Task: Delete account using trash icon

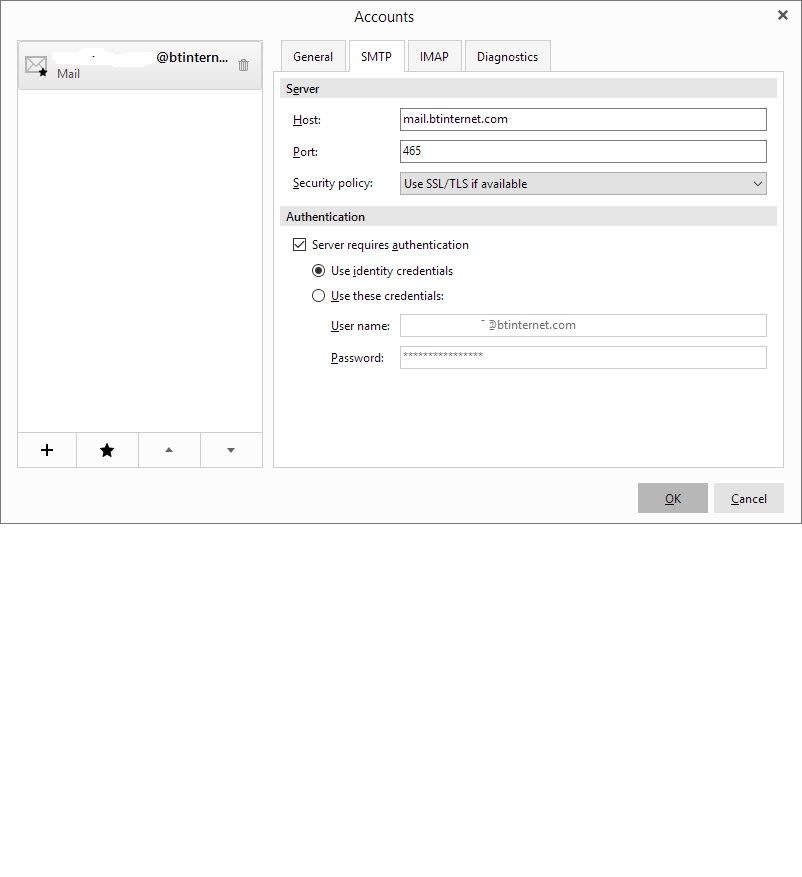Action: (x=243, y=65)
